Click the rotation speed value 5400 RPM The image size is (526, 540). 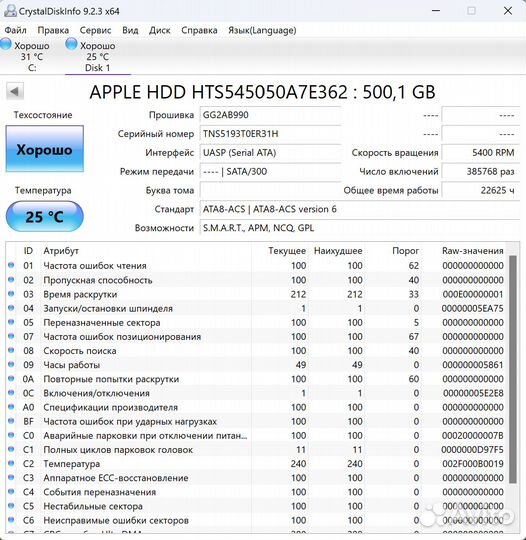click(481, 153)
